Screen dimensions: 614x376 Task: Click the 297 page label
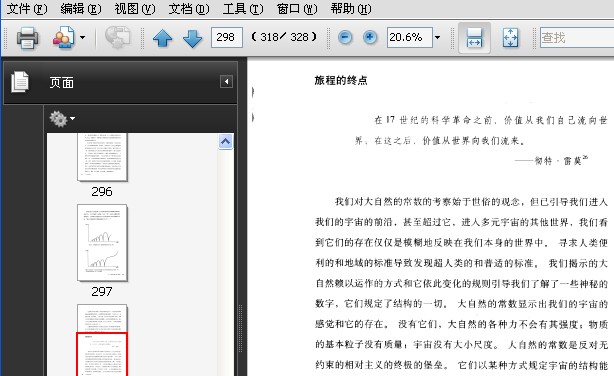(x=102, y=291)
